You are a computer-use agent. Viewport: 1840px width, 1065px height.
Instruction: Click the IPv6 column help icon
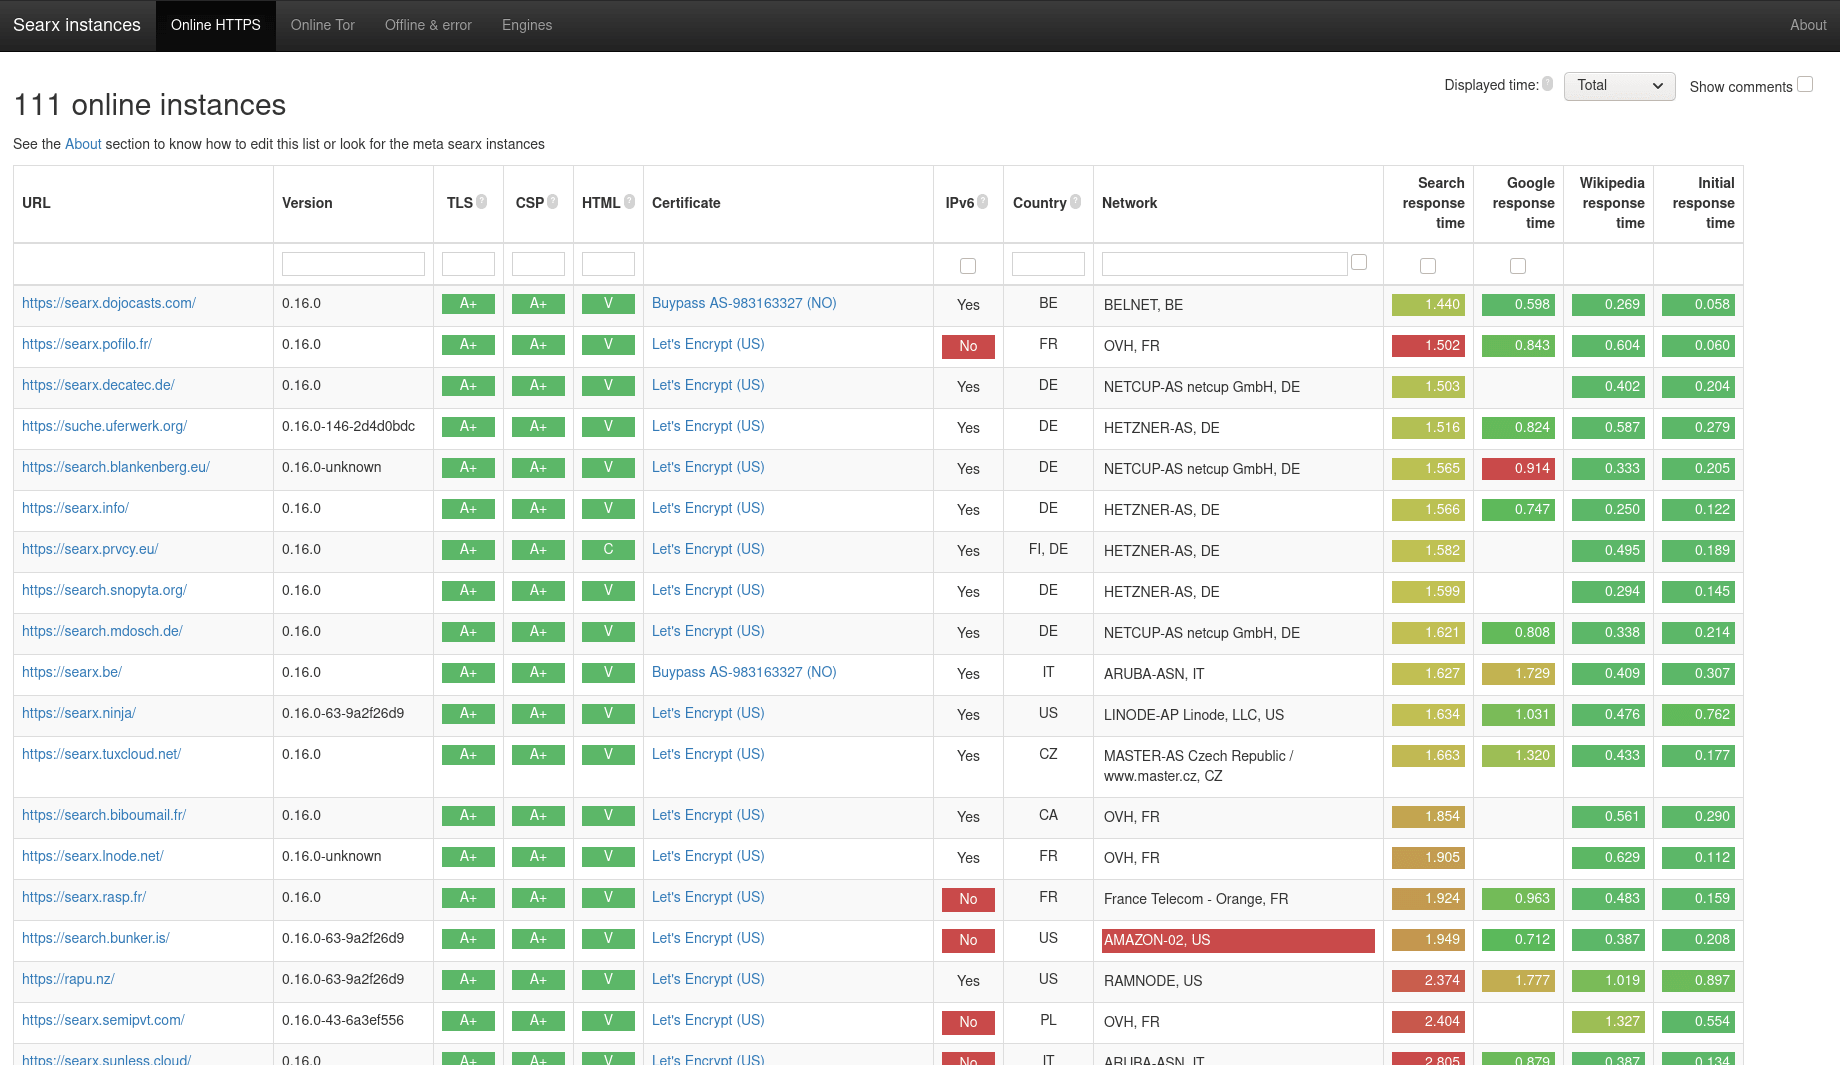click(x=983, y=202)
